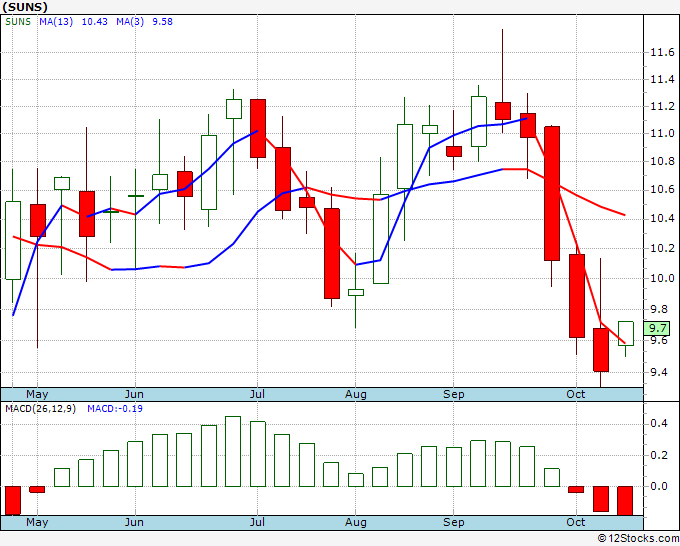Click the 10.8 price axis label
This screenshot has width=680, height=546.
click(x=662, y=162)
